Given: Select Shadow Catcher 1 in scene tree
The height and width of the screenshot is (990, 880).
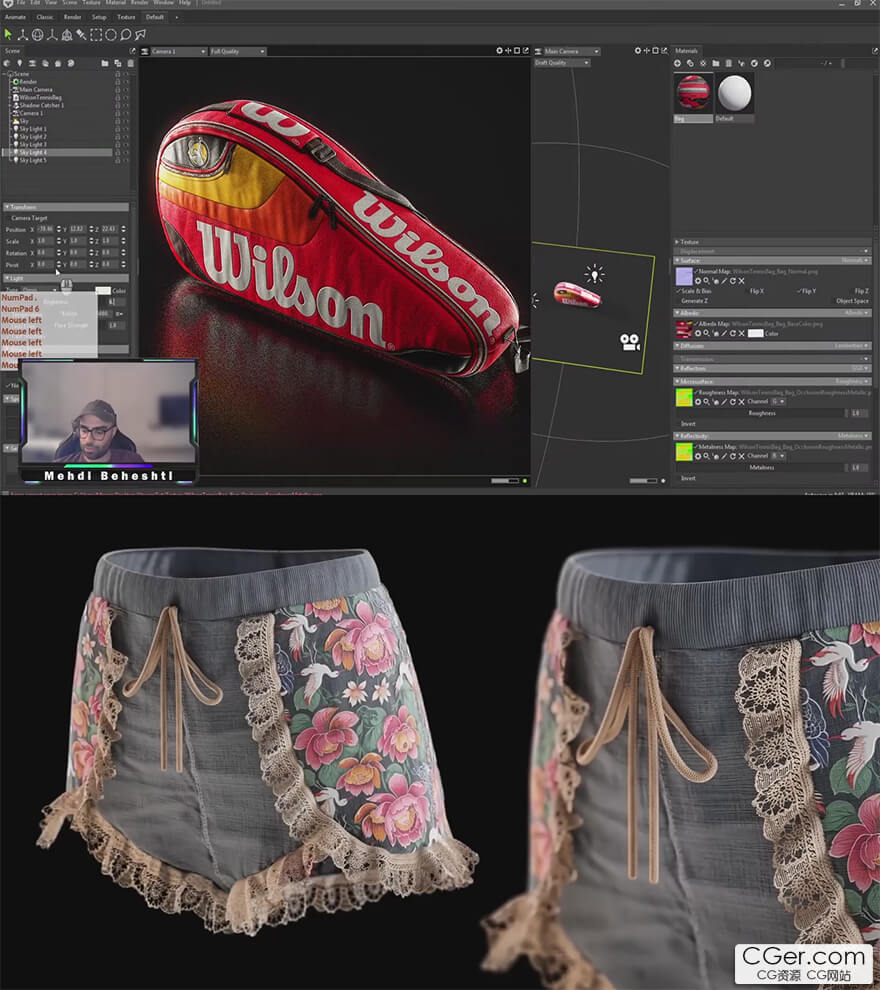Looking at the screenshot, I should click(x=42, y=105).
